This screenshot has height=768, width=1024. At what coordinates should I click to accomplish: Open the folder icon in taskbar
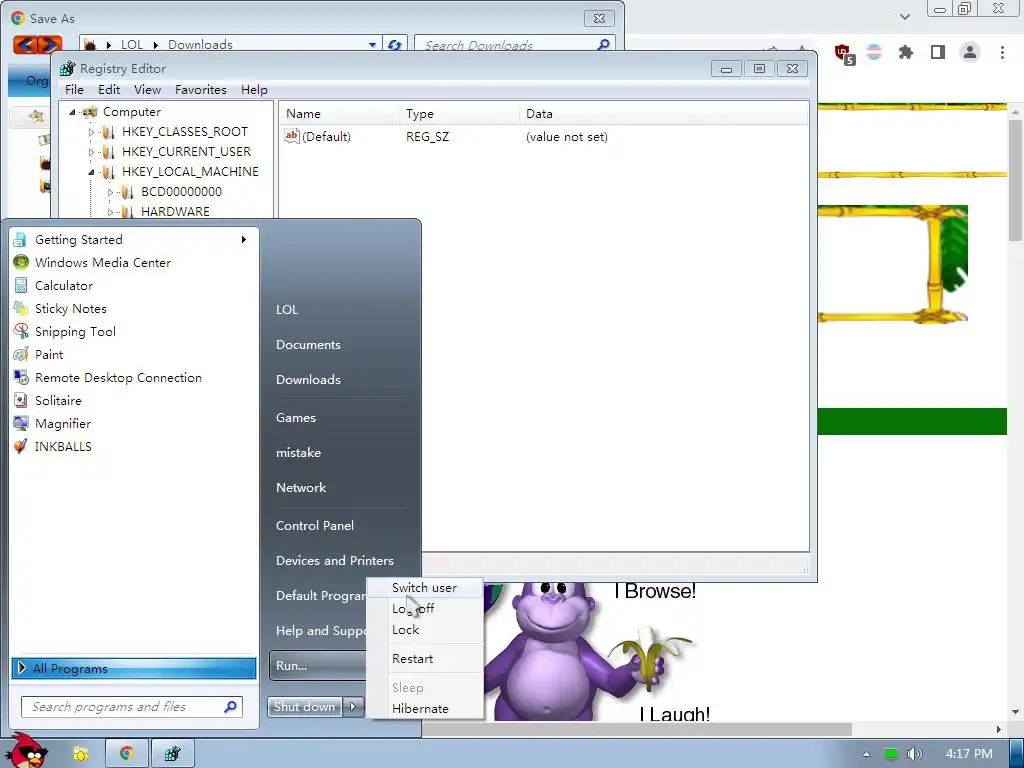click(x=81, y=754)
